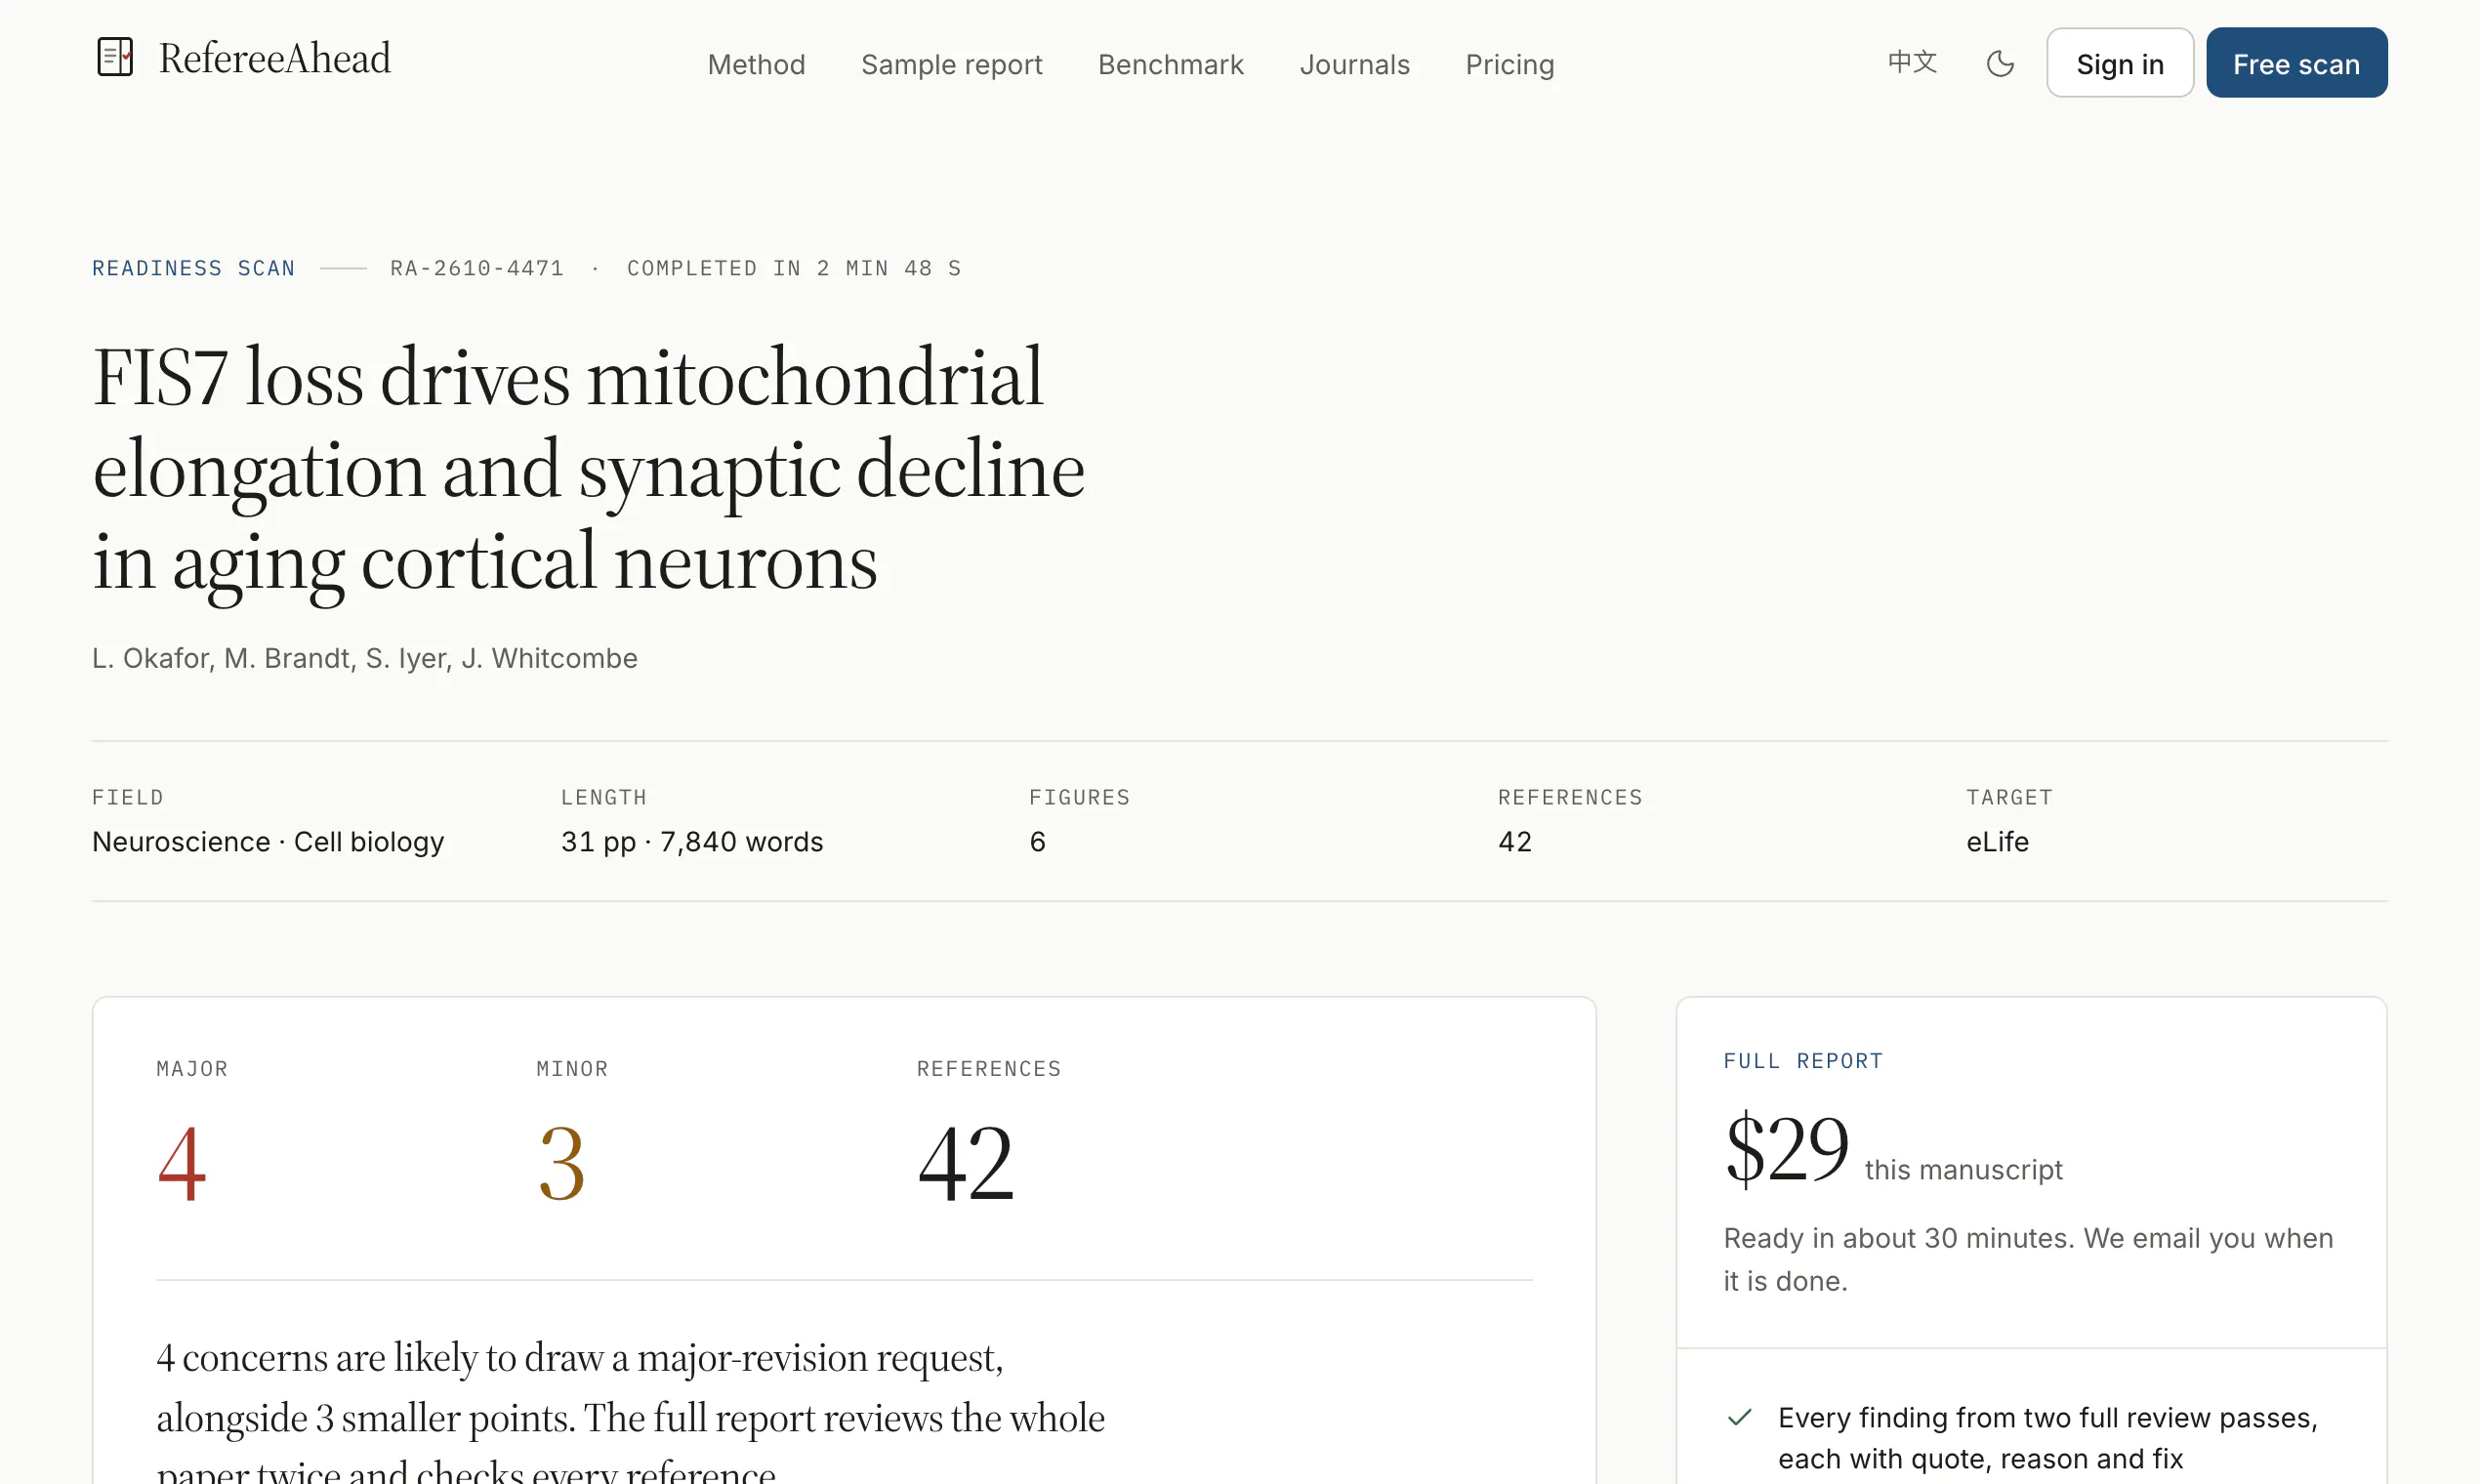The image size is (2480, 1484).
Task: Click 'this manuscript' beside the price
Action: coord(1963,1170)
